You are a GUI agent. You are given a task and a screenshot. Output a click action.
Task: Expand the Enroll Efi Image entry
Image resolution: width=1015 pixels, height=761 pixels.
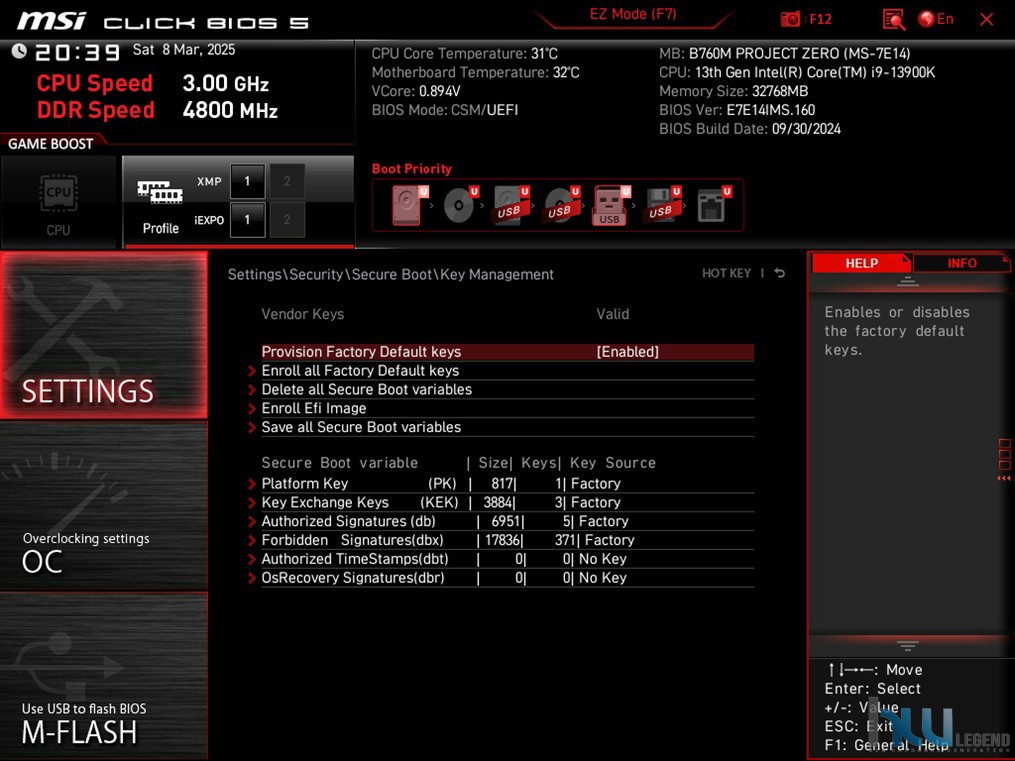coord(508,408)
